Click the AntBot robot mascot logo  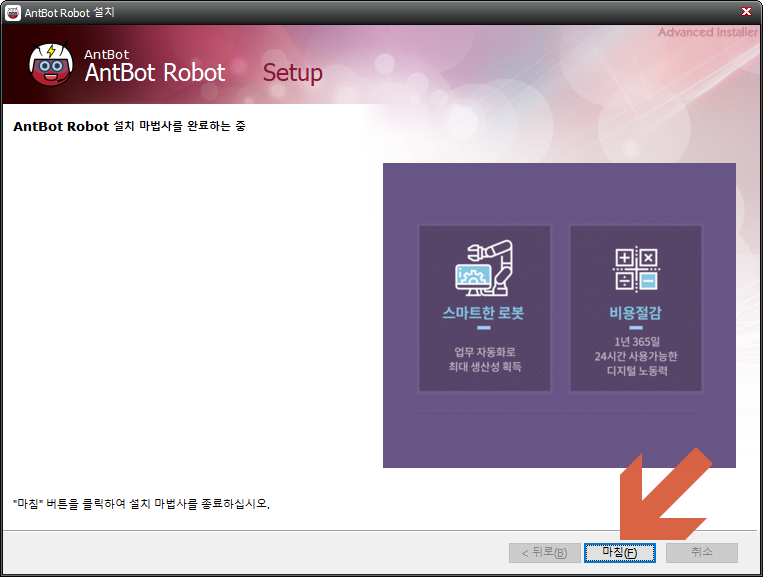[51, 64]
